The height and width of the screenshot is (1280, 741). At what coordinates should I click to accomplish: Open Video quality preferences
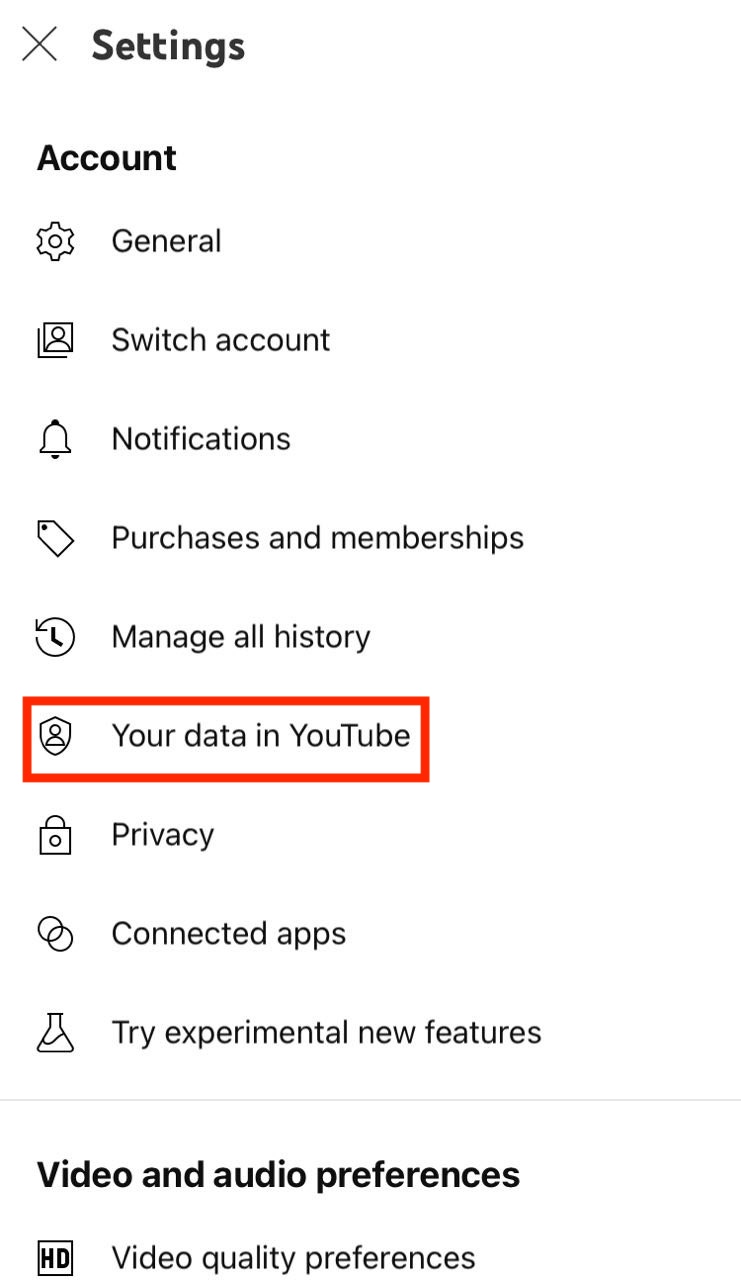point(293,1257)
